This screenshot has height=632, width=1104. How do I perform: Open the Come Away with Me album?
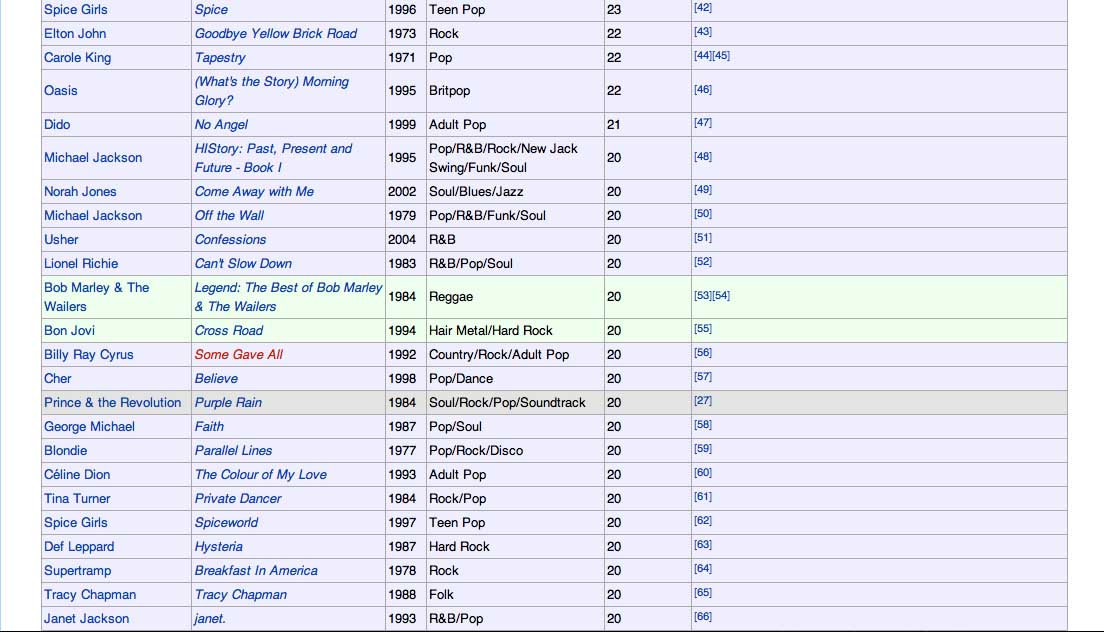point(254,191)
